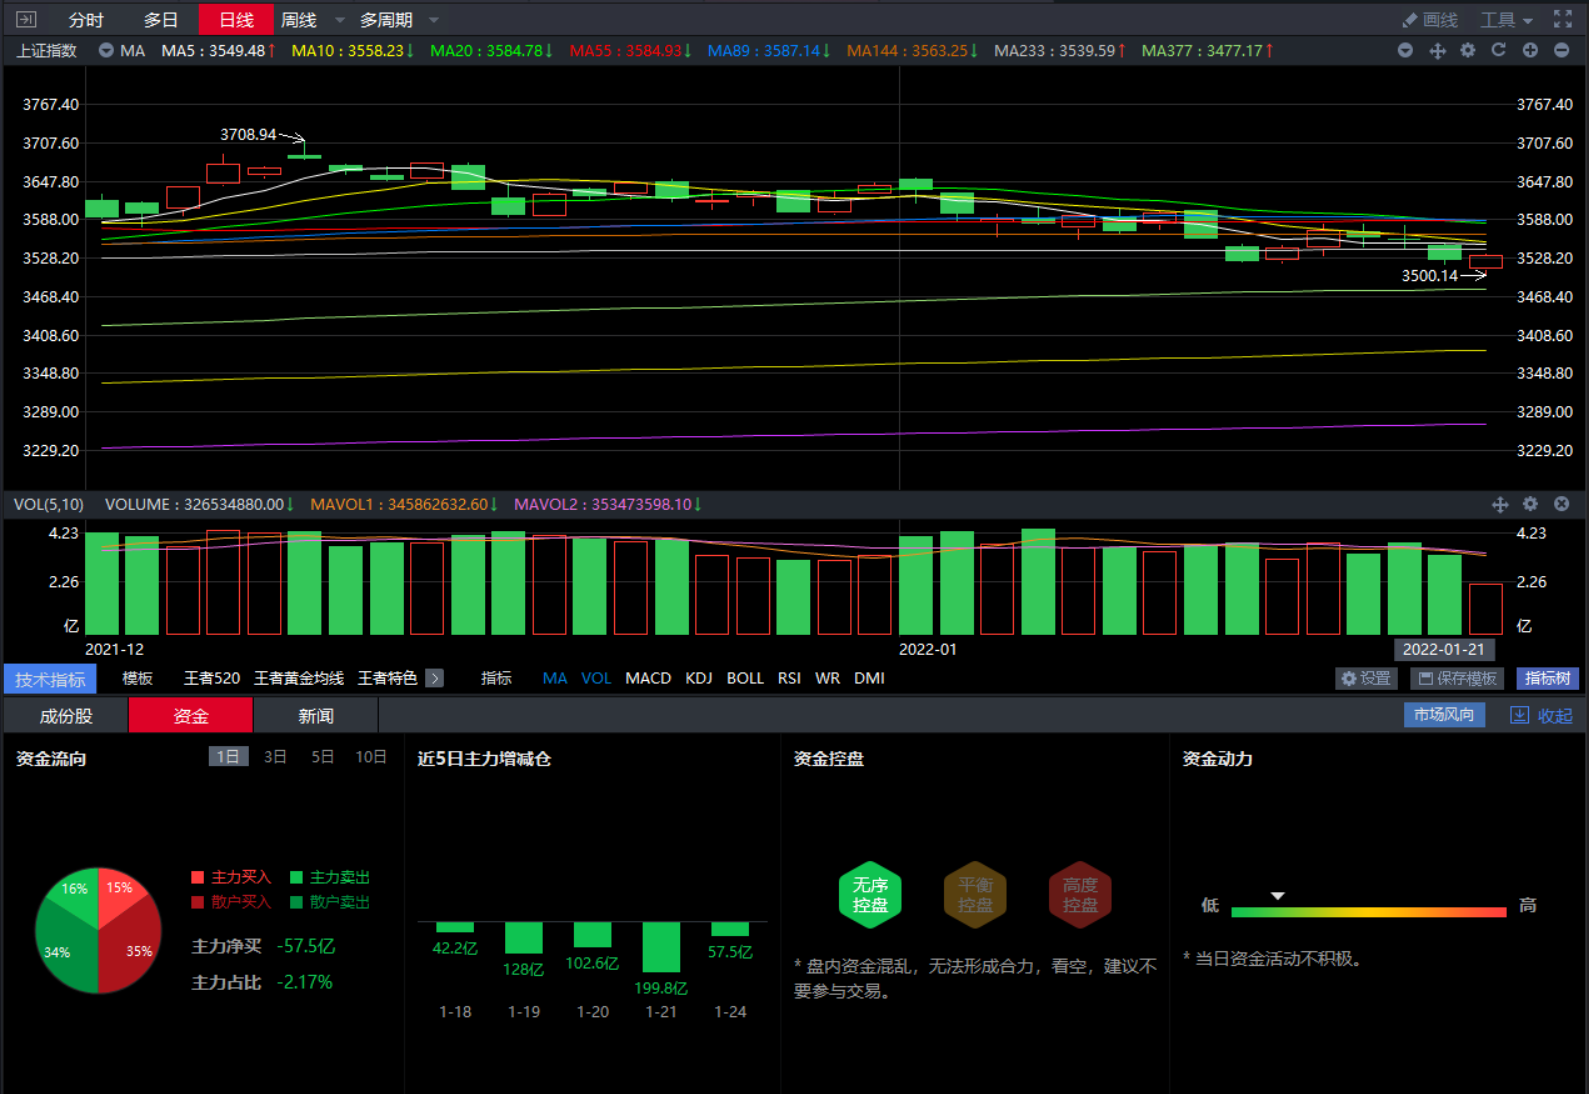Image resolution: width=1589 pixels, height=1094 pixels.
Task: Open main chart MA settings gear
Action: coord(1468,50)
